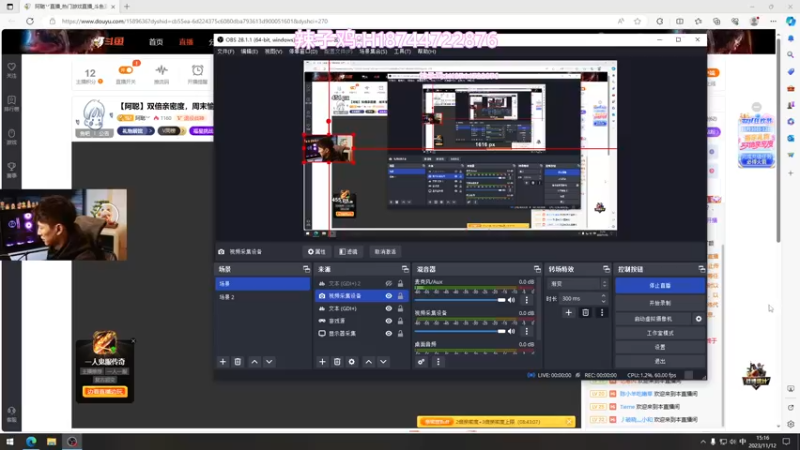Adjust the 麦克风/Aux volume slider
Viewport: 800px width, 450px height.
click(x=460, y=300)
